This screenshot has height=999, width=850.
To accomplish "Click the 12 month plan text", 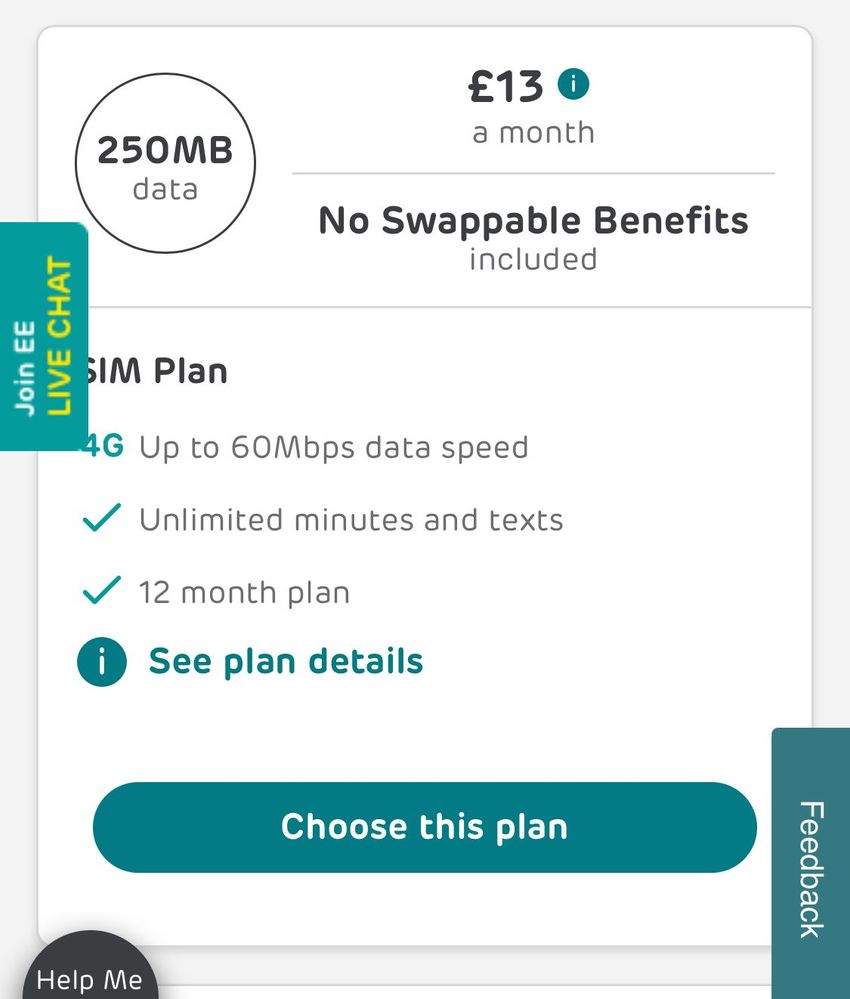I will point(244,592).
